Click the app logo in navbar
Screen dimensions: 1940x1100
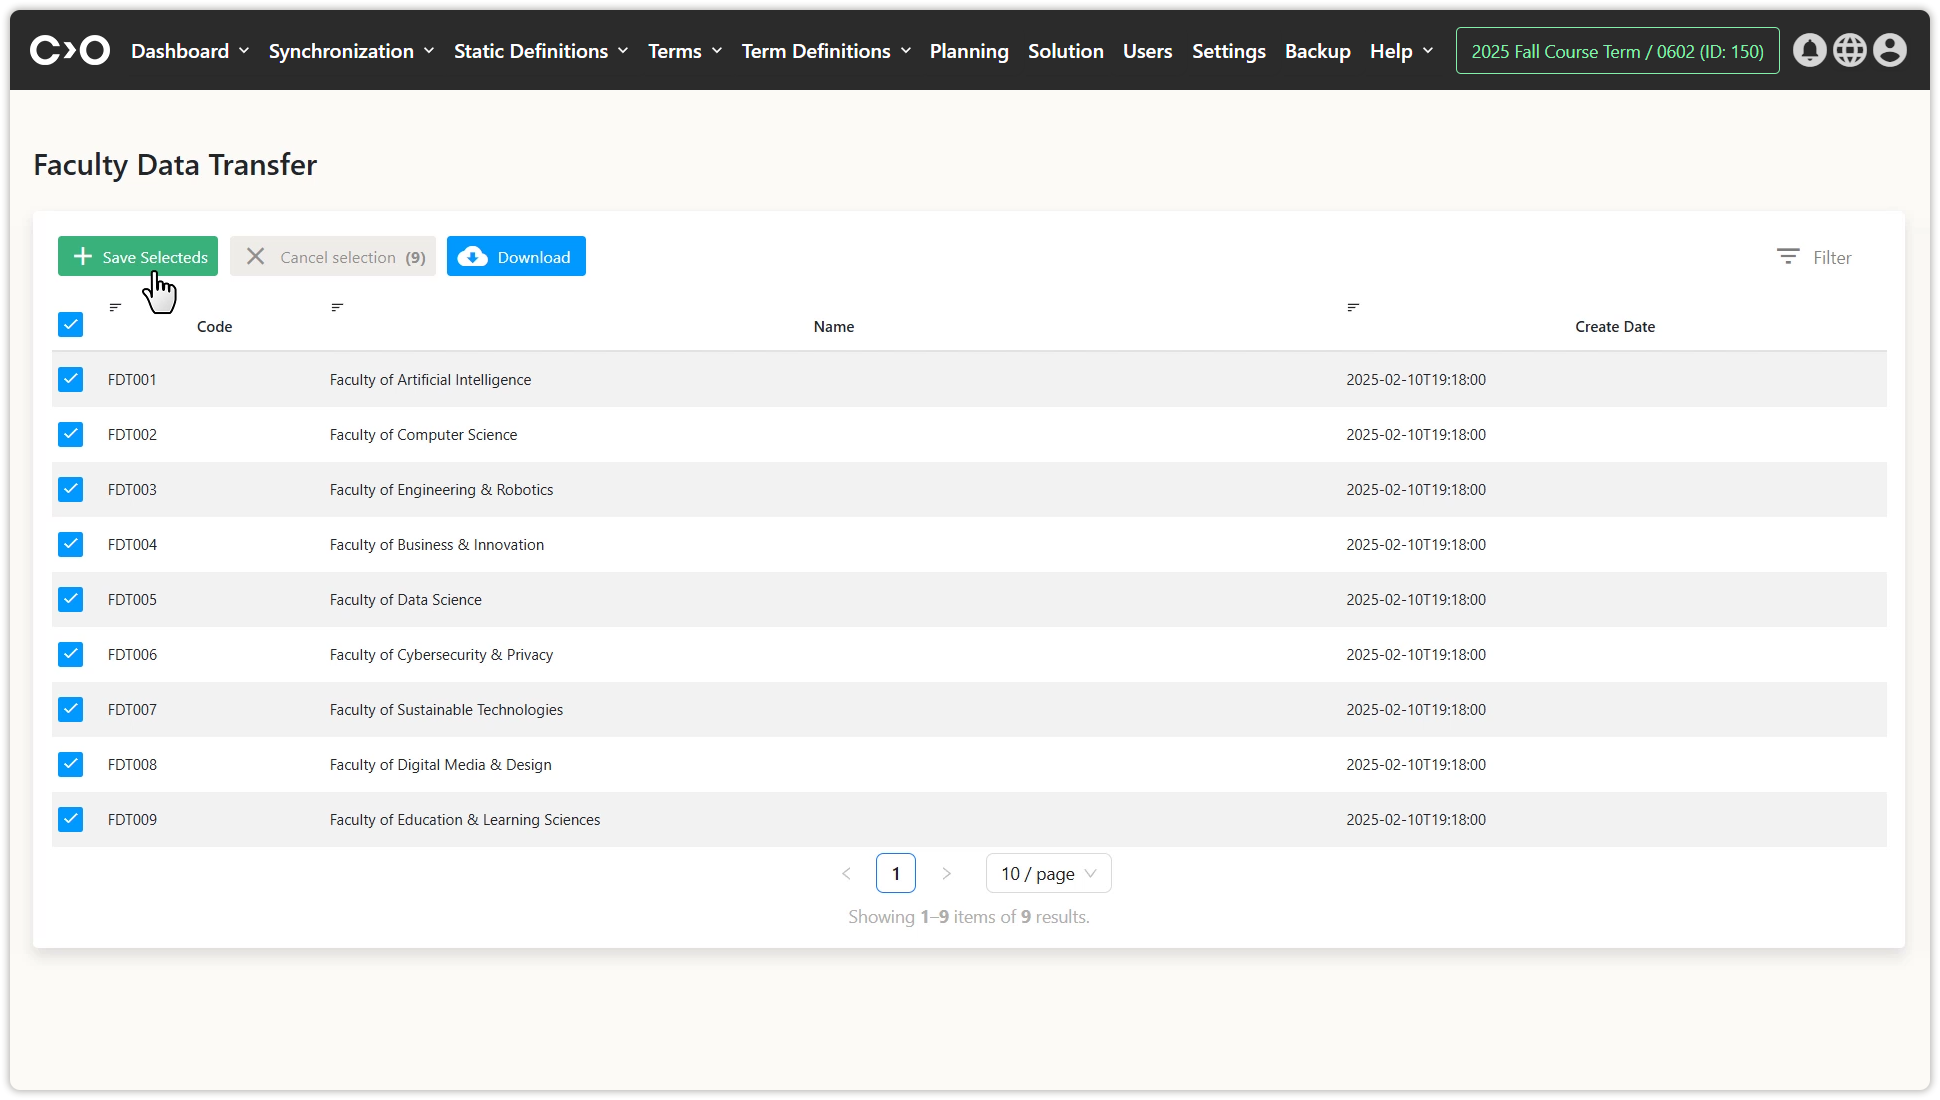click(70, 50)
